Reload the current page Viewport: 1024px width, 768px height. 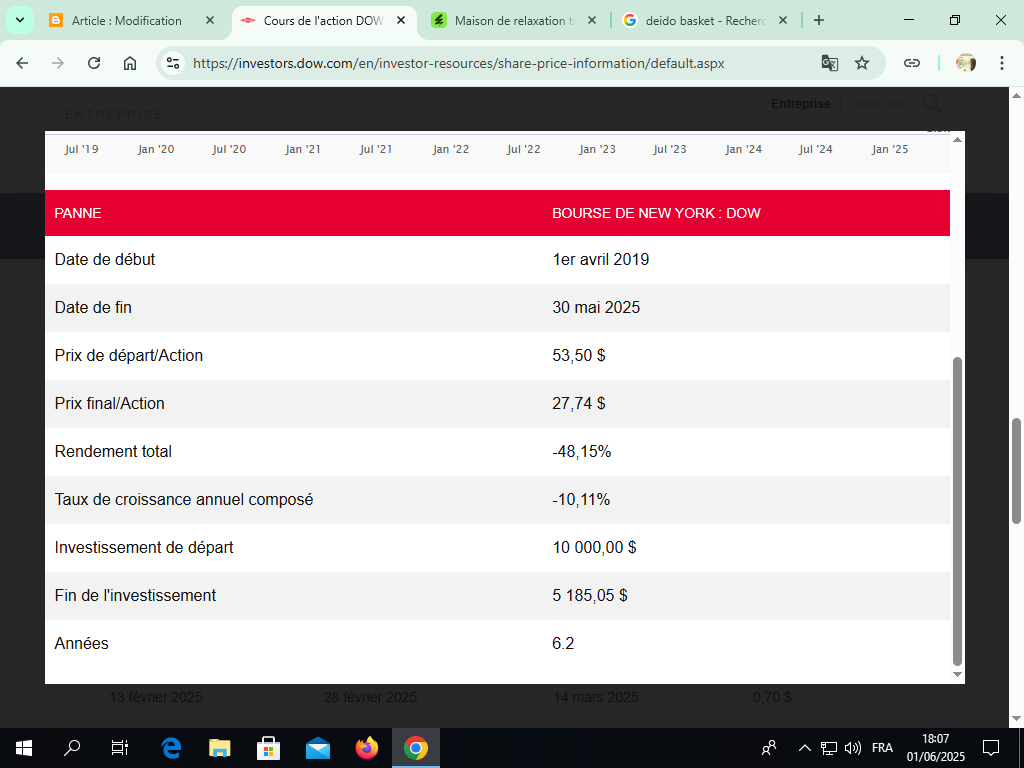click(x=94, y=63)
